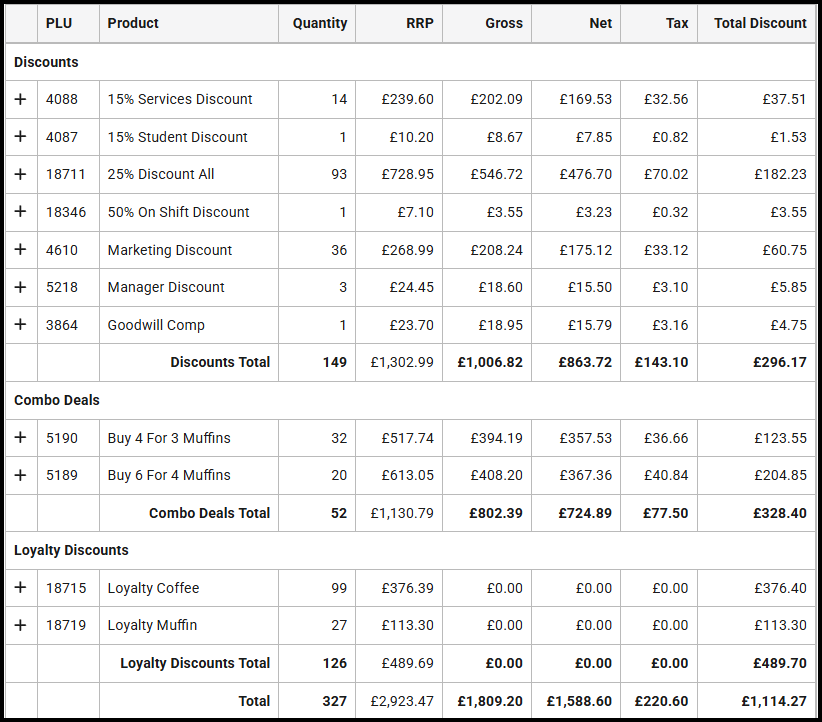Expand the 15% Student Discount row
This screenshot has height=722, width=822.
(x=20, y=137)
